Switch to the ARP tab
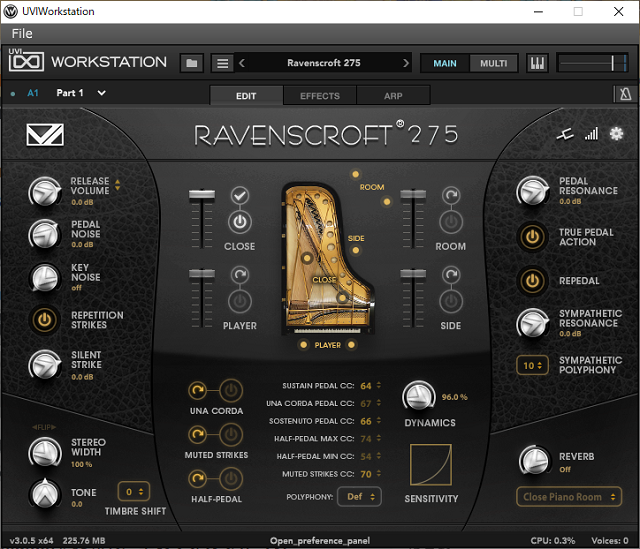Viewport: 640px width, 549px height. pos(393,96)
